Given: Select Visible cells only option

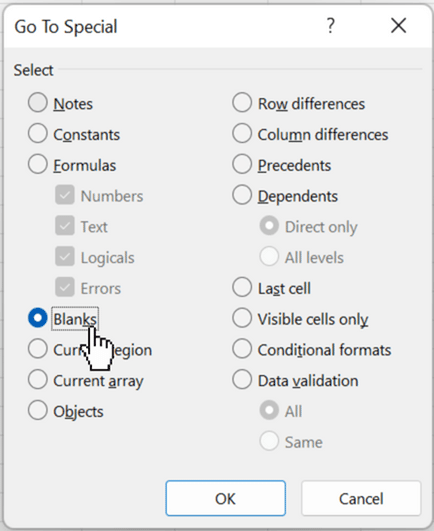Looking at the screenshot, I should [x=242, y=318].
